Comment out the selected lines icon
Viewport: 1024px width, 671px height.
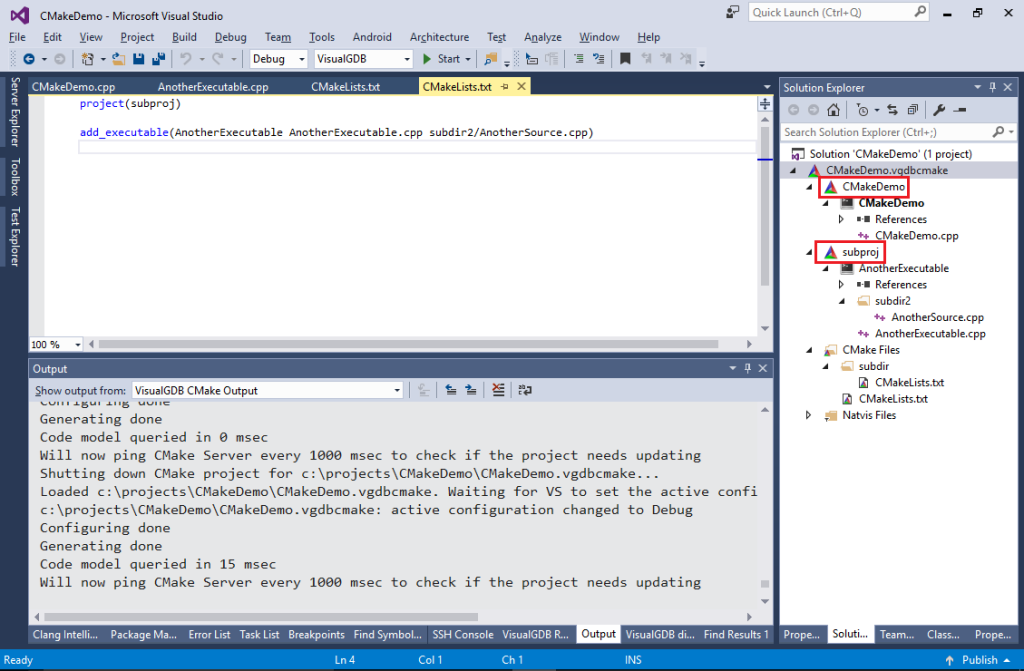point(579,59)
